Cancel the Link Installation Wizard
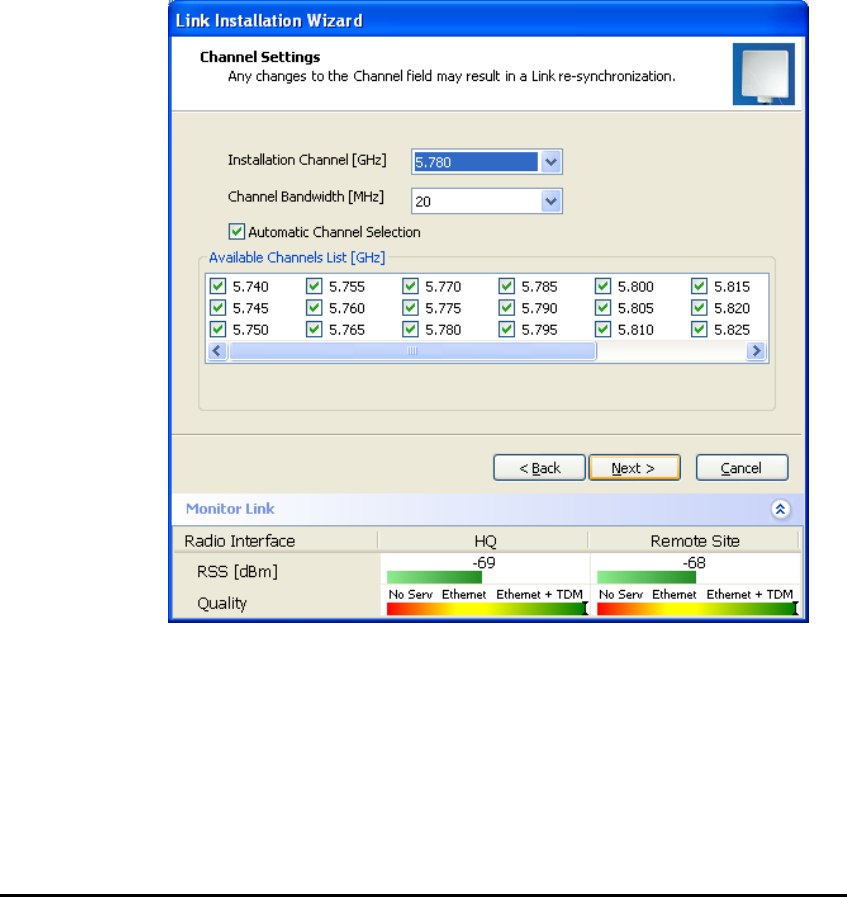 [742, 468]
